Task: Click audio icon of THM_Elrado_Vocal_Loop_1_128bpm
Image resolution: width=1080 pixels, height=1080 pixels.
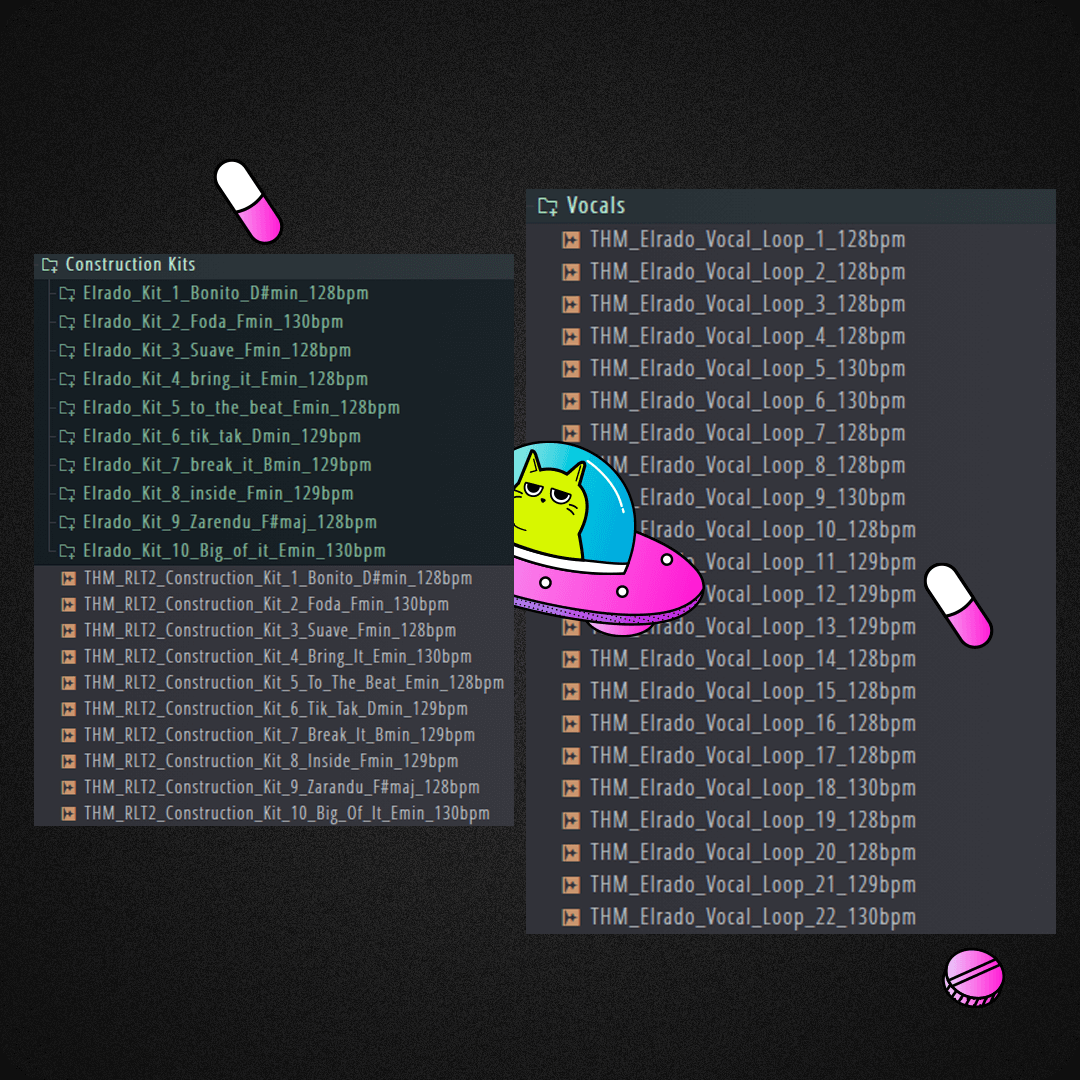Action: [571, 240]
